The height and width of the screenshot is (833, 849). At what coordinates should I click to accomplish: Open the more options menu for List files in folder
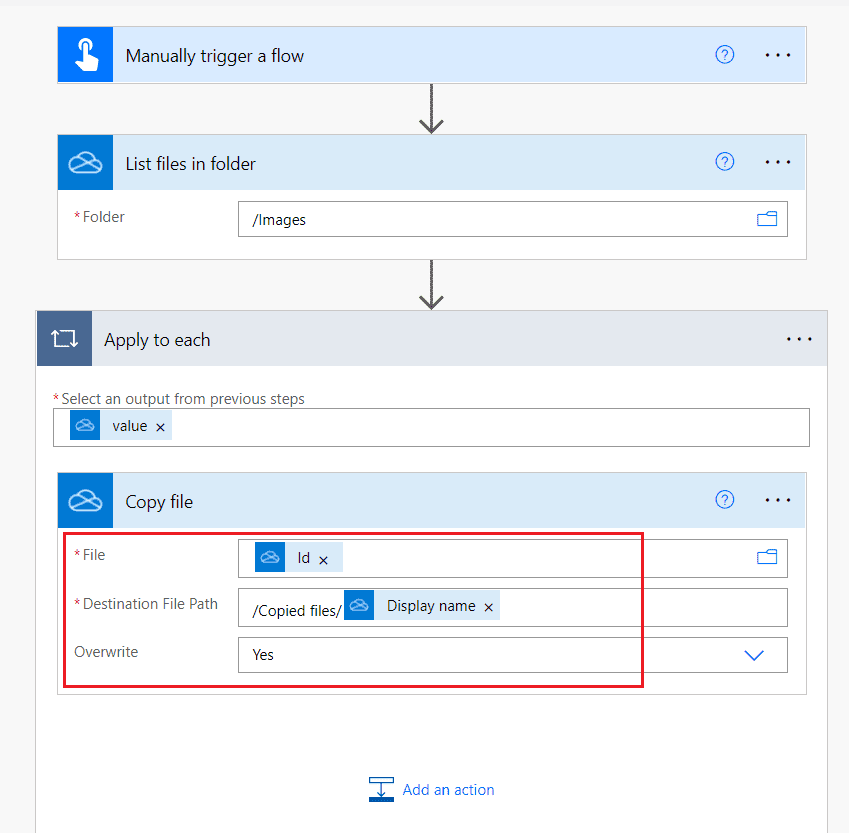tap(778, 162)
